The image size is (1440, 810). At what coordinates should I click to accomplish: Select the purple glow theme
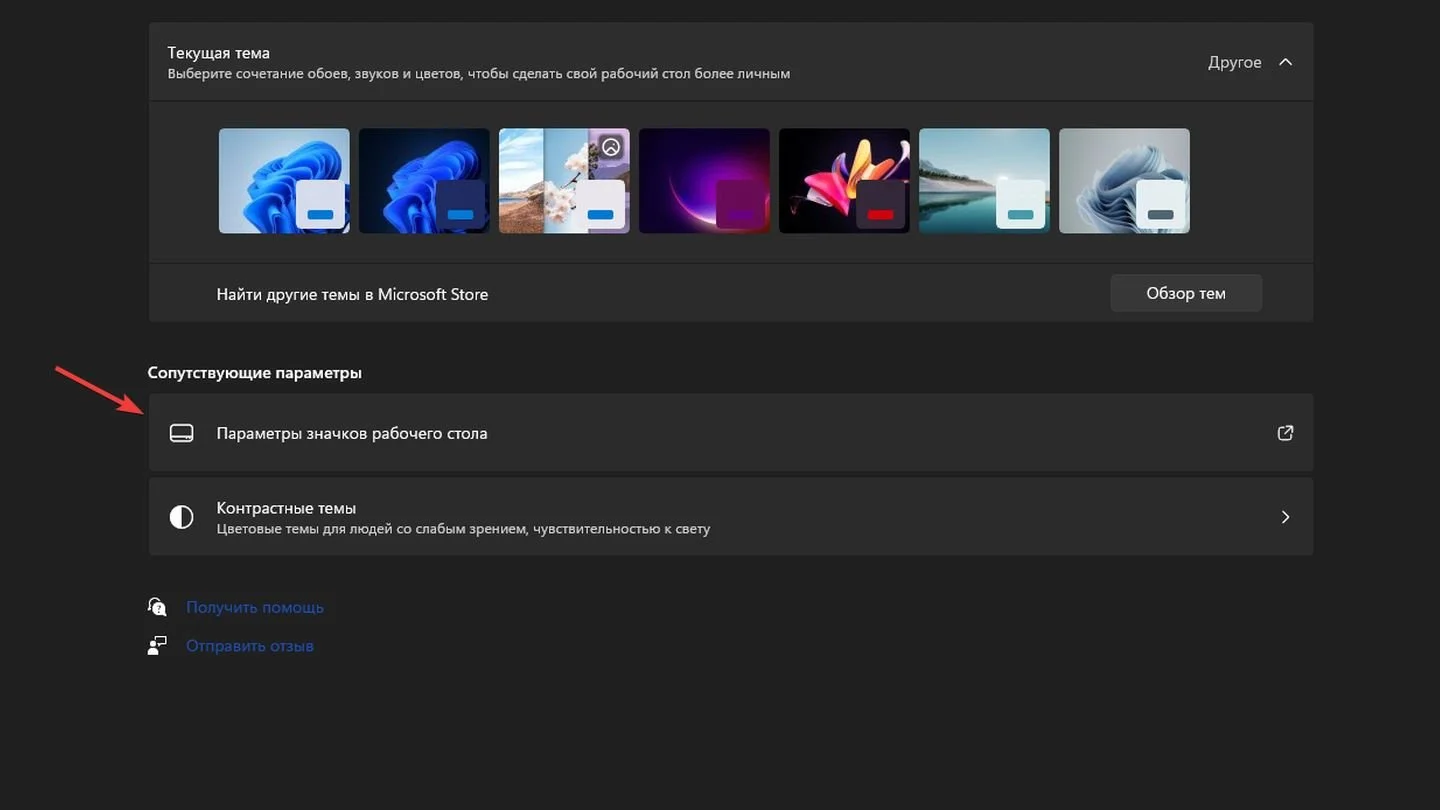704,181
